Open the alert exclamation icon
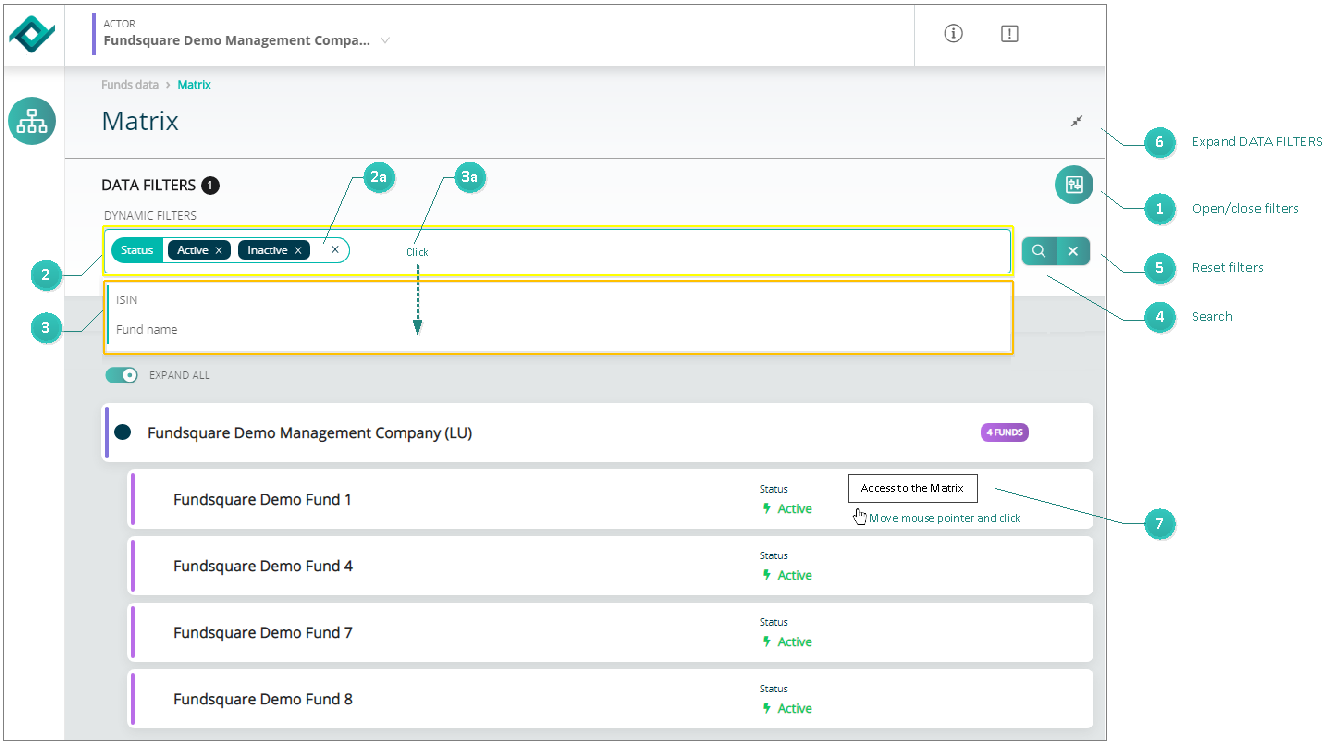Screen dimensions: 1328x746 coord(1010,34)
